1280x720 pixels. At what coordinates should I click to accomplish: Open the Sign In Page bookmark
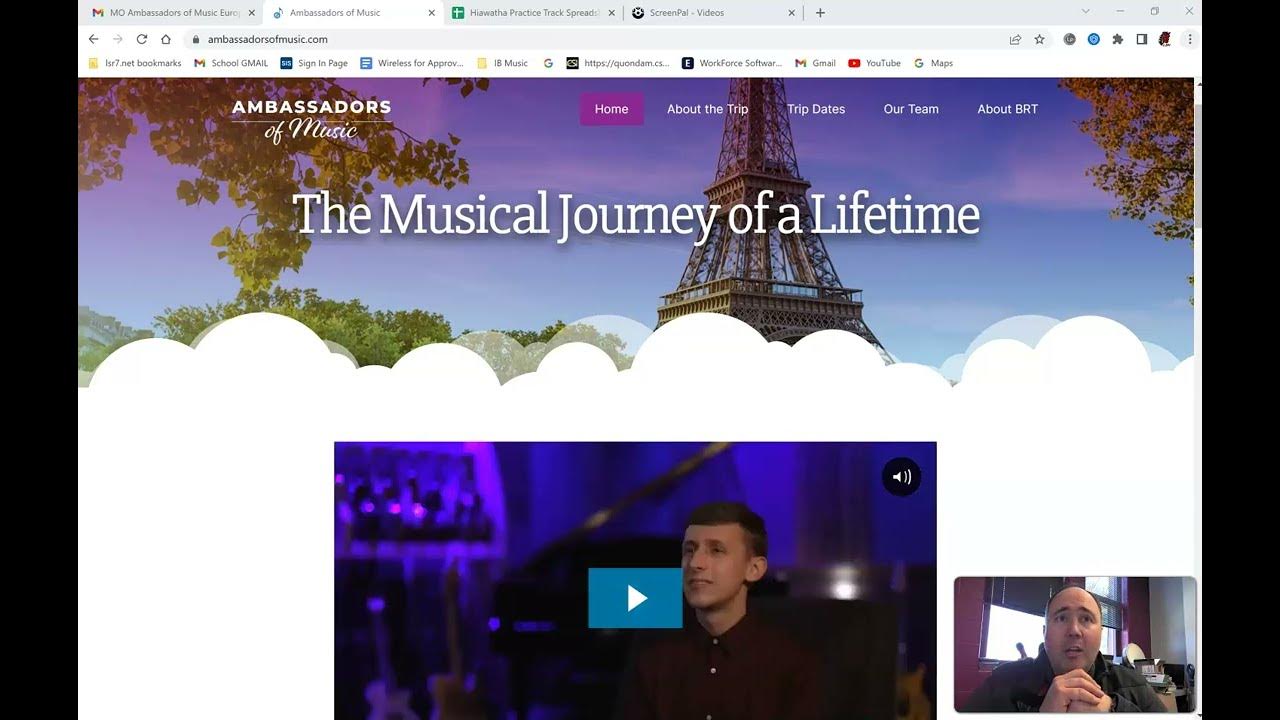point(314,63)
